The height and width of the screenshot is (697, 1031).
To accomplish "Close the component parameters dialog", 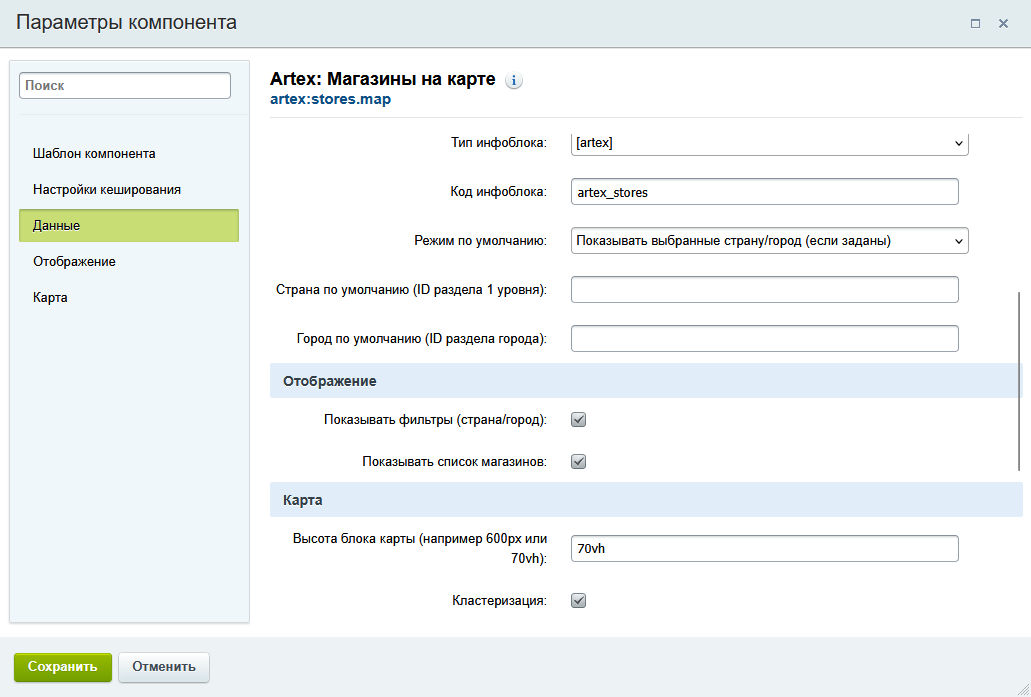I will pos(1003,24).
